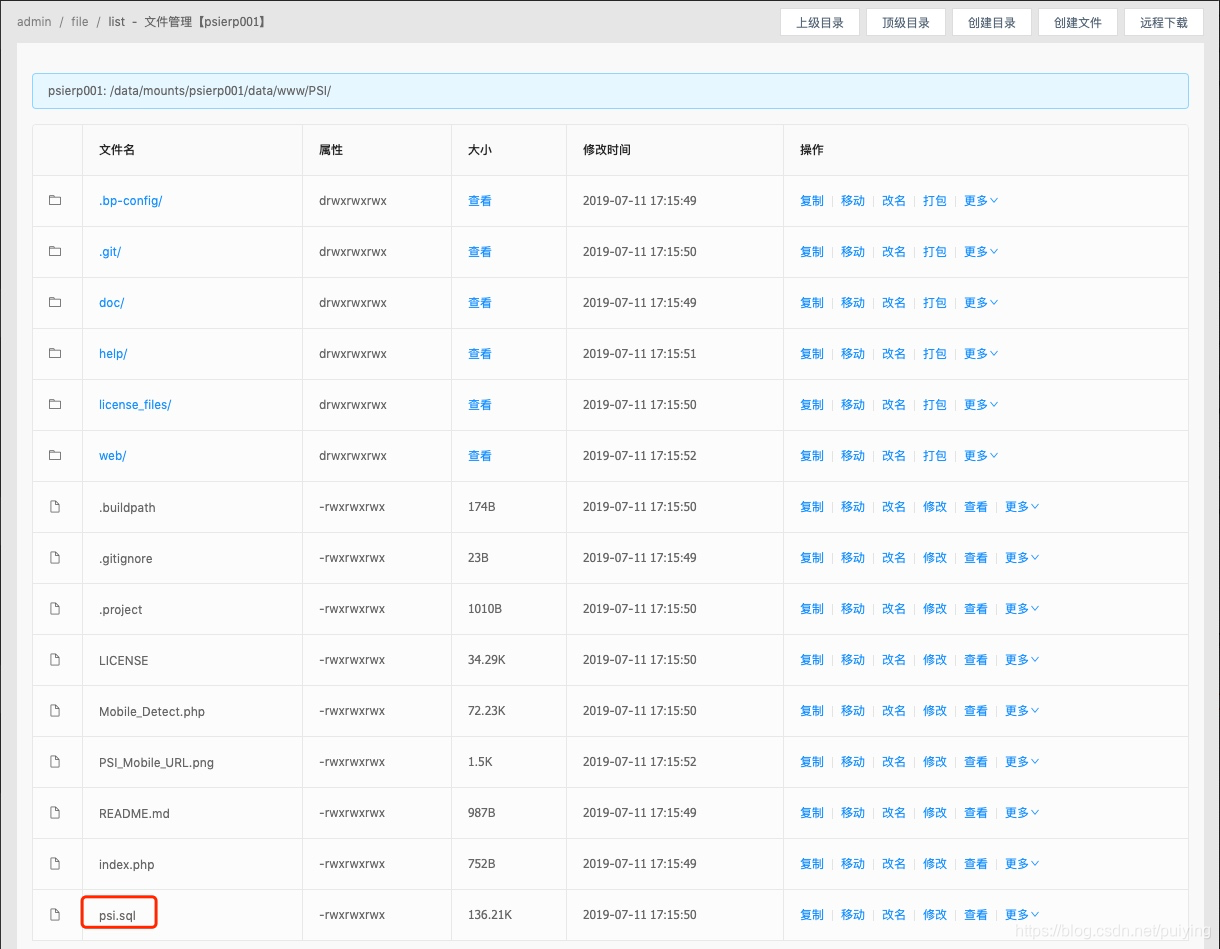Click 改名 for index.php
Viewport: 1220px width, 949px height.
click(x=894, y=863)
